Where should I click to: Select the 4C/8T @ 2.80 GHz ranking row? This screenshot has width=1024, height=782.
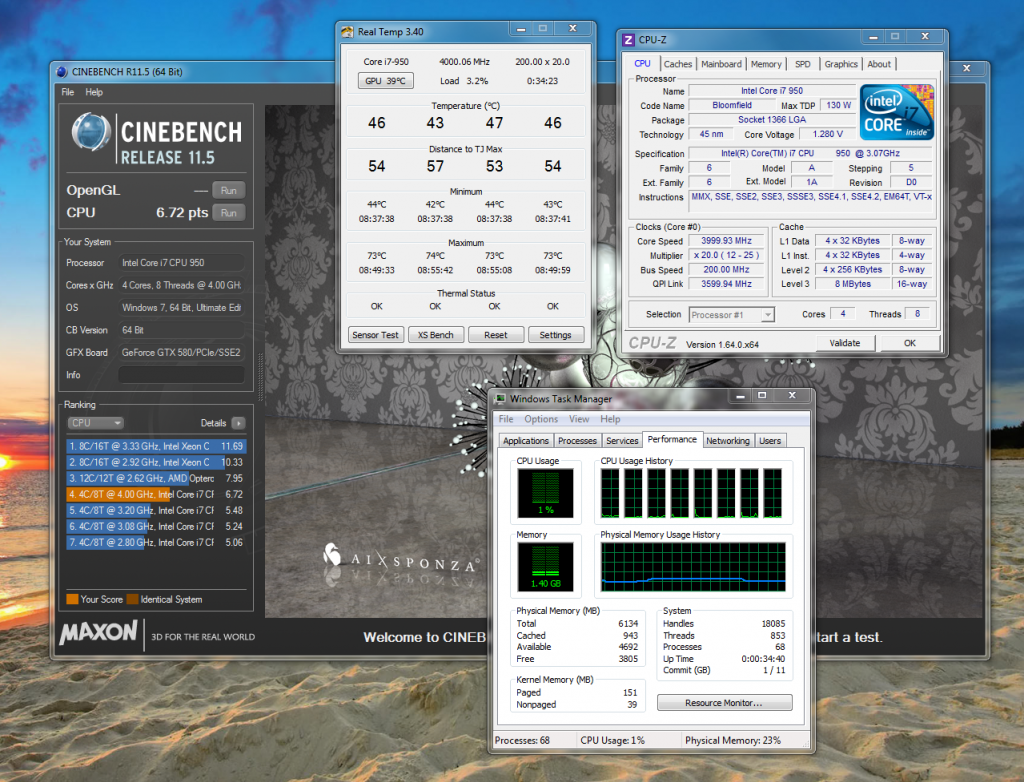pyautogui.click(x=156, y=542)
